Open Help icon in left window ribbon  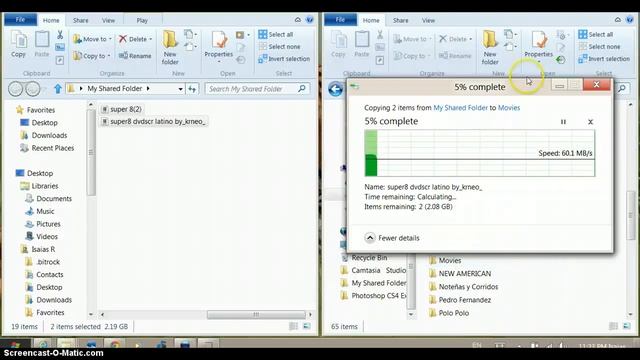(310, 20)
